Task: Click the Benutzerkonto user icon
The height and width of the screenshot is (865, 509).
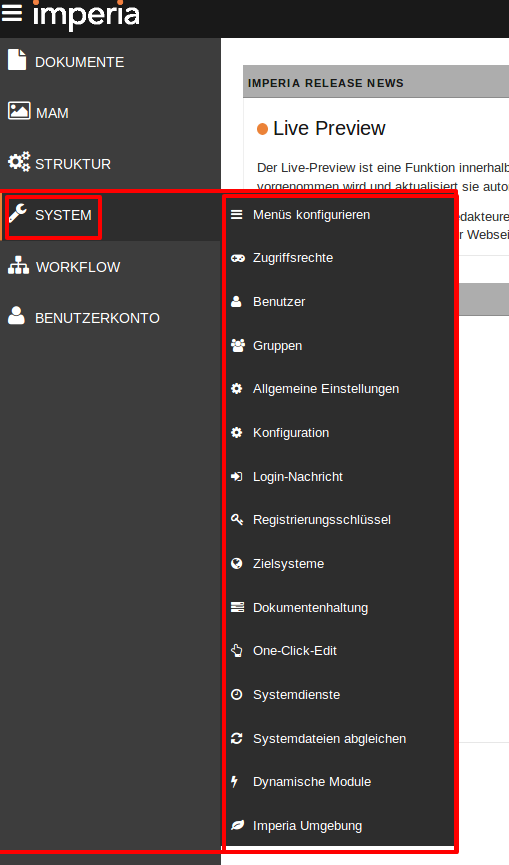Action: tap(17, 316)
